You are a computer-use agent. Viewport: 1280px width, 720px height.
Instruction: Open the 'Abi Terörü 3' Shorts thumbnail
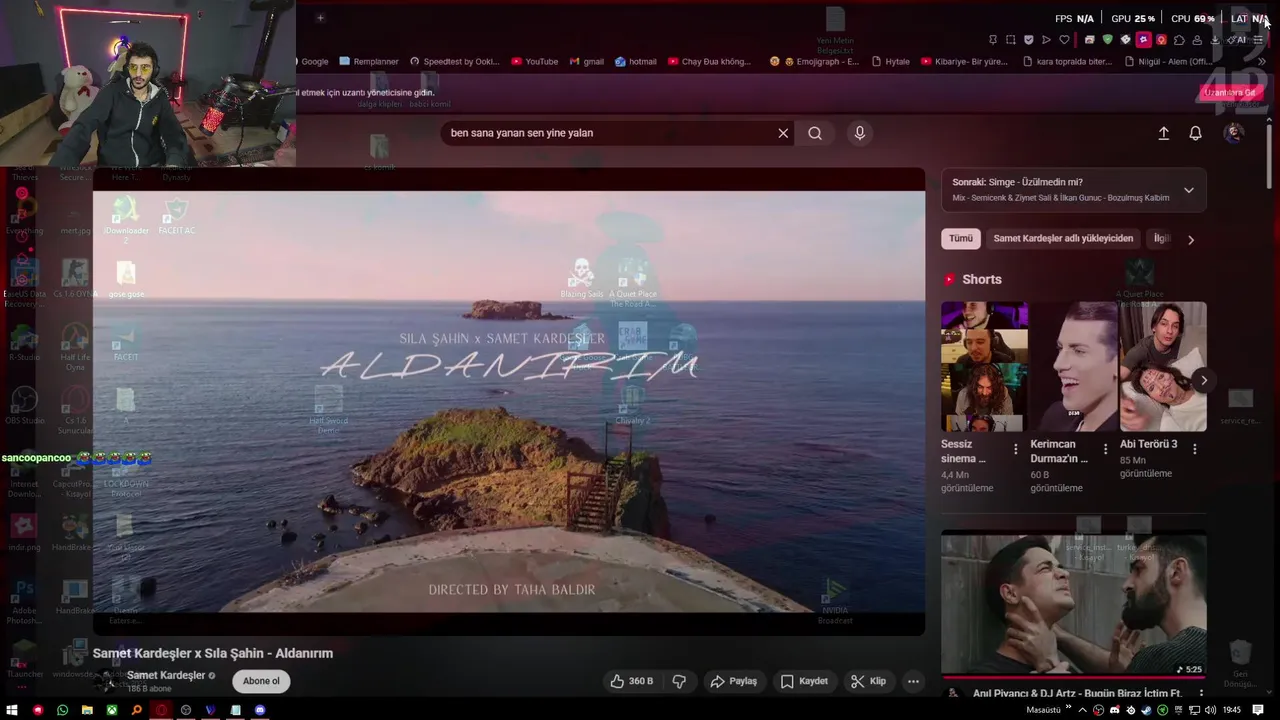click(x=1163, y=367)
